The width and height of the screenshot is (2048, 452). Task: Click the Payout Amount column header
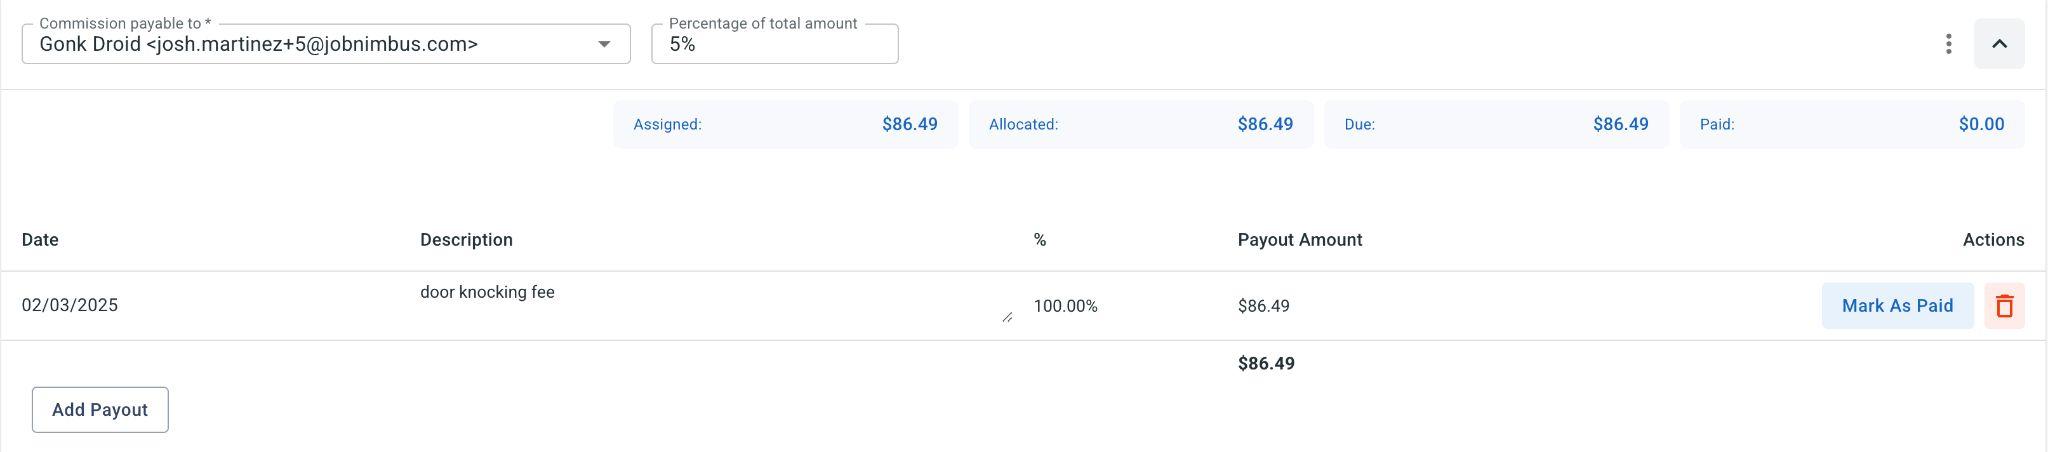click(1299, 240)
